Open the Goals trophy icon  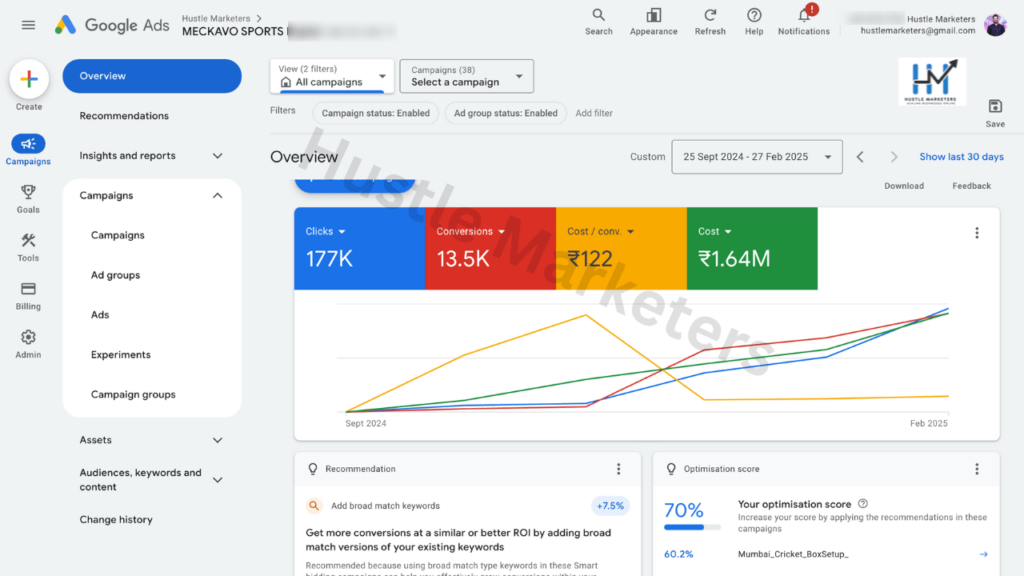[x=28, y=193]
